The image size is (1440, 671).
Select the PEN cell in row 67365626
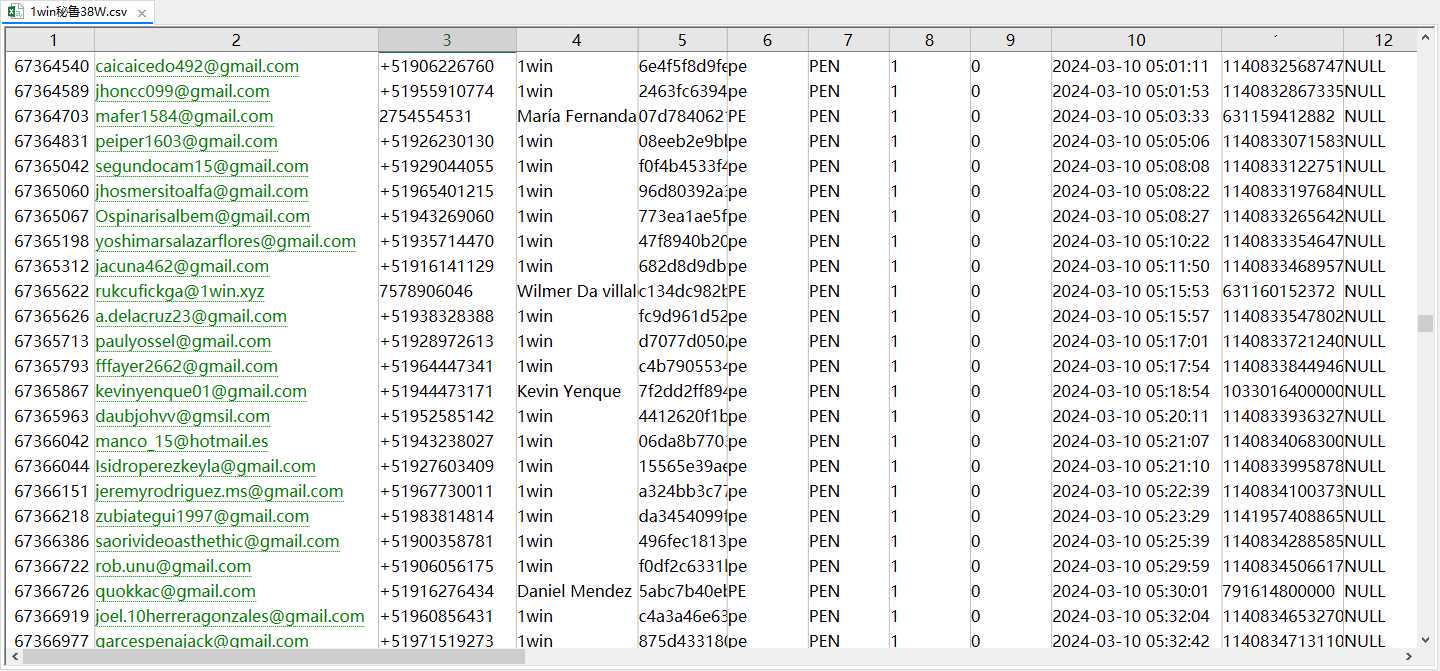pyautogui.click(x=848, y=316)
